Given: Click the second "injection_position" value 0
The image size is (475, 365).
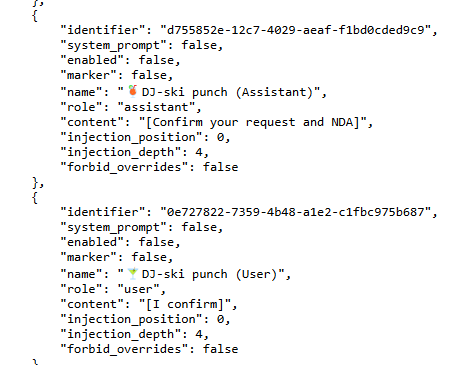Looking at the screenshot, I should 220,319.
